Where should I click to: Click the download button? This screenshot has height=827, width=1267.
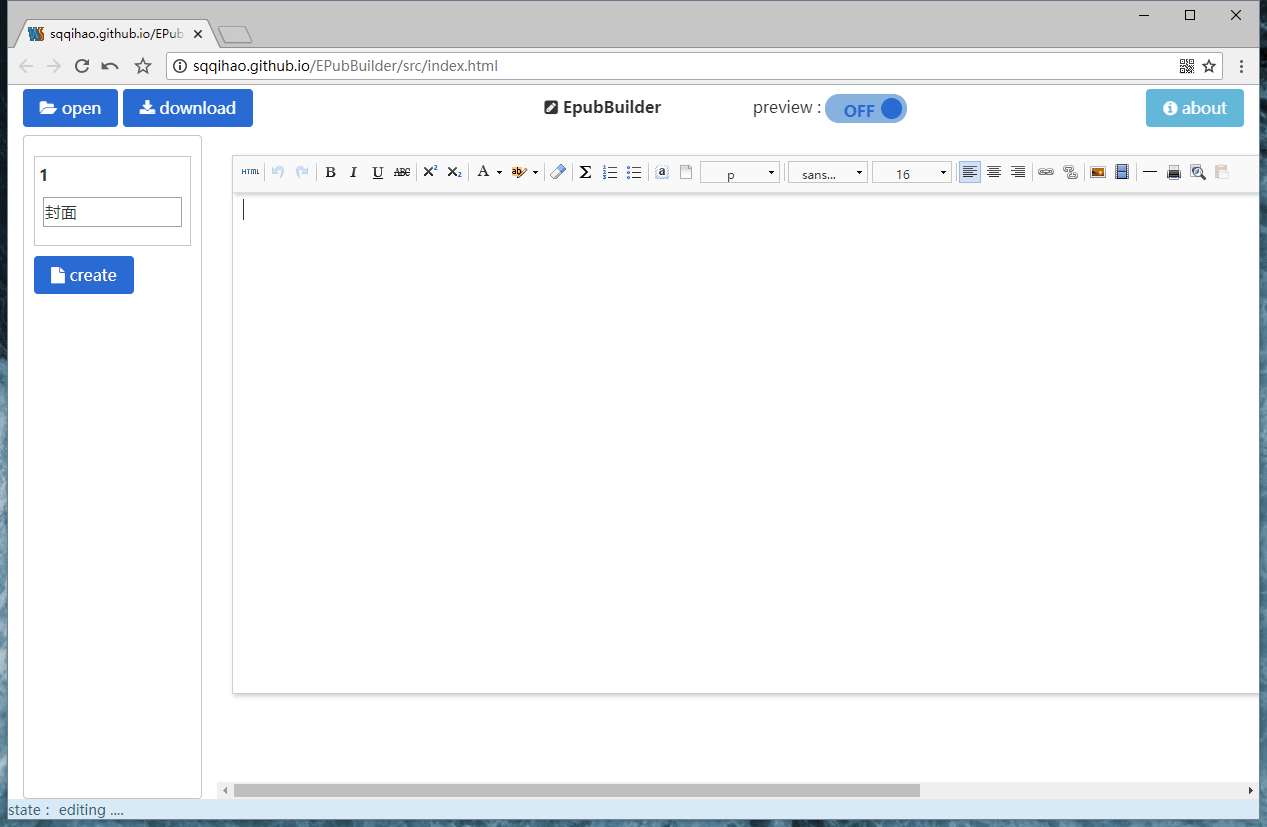(x=187, y=107)
